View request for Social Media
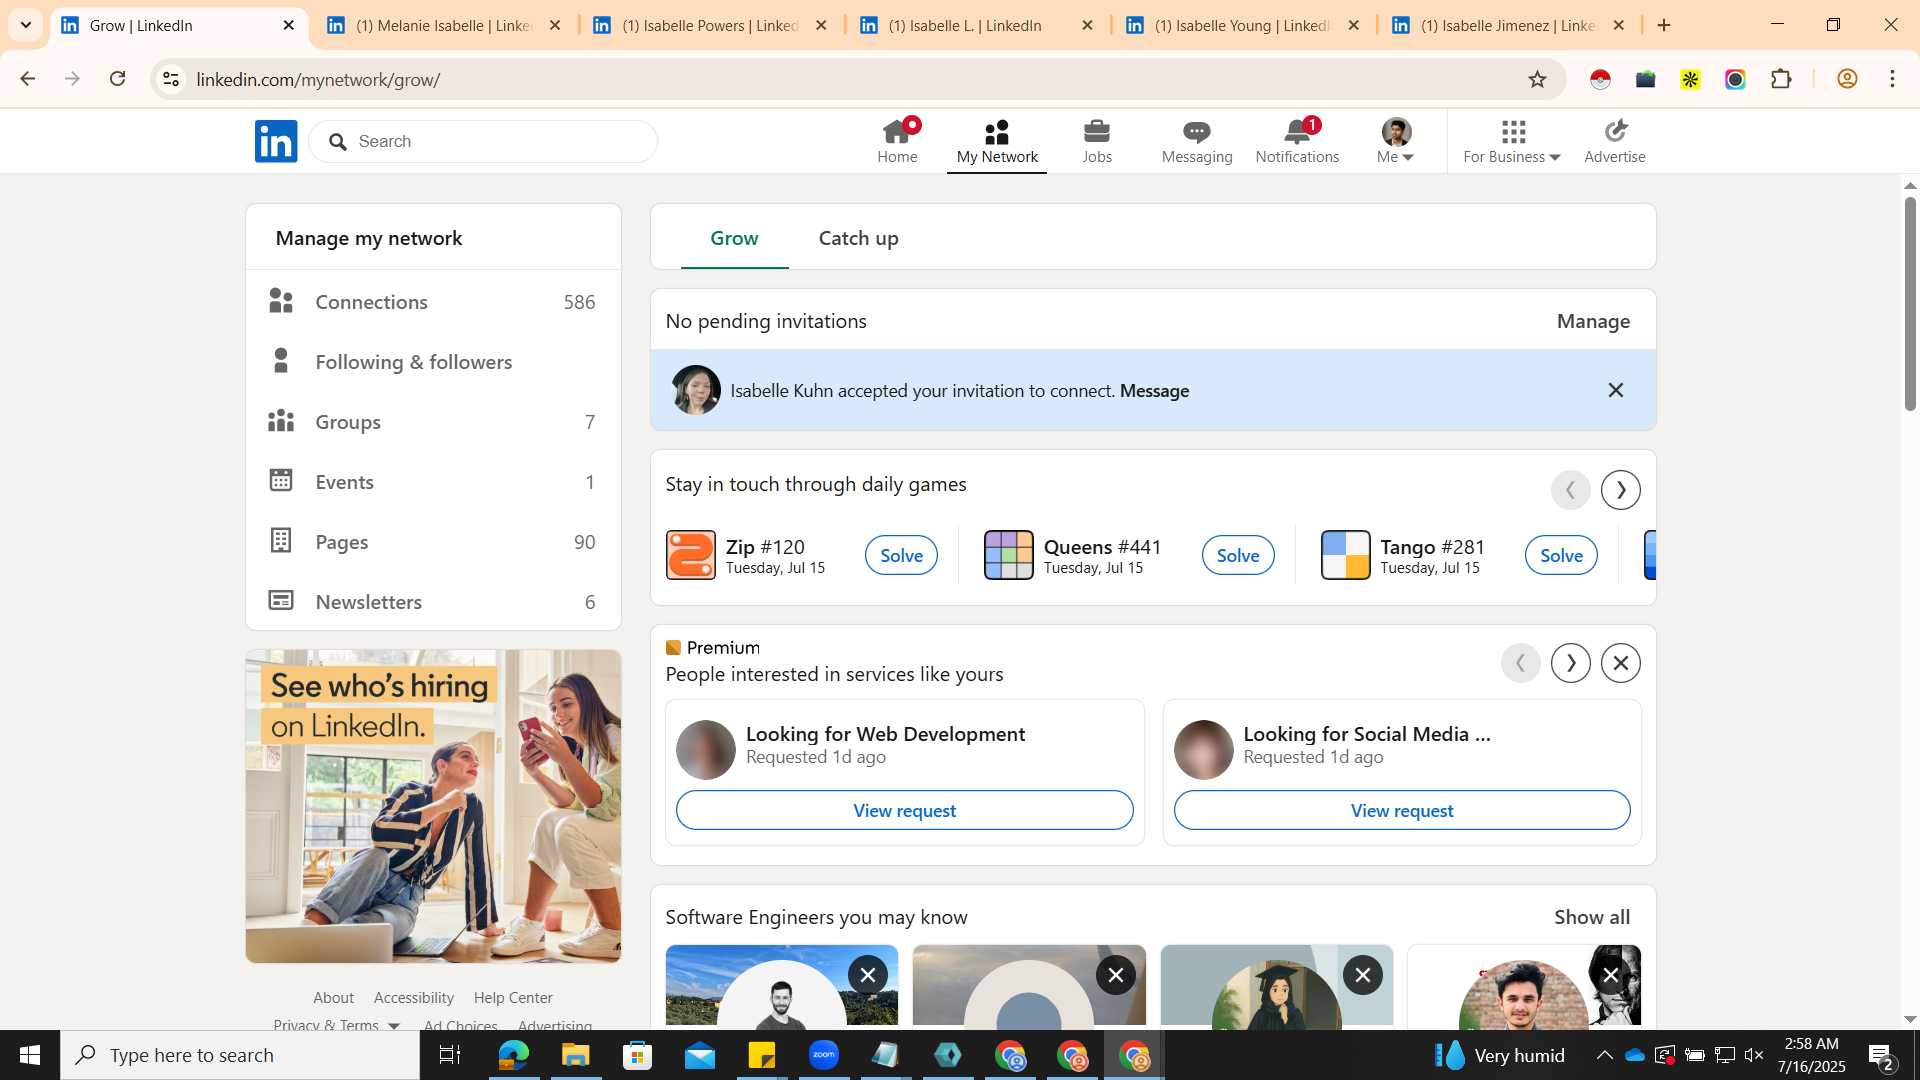Image resolution: width=1920 pixels, height=1080 pixels. [1402, 810]
